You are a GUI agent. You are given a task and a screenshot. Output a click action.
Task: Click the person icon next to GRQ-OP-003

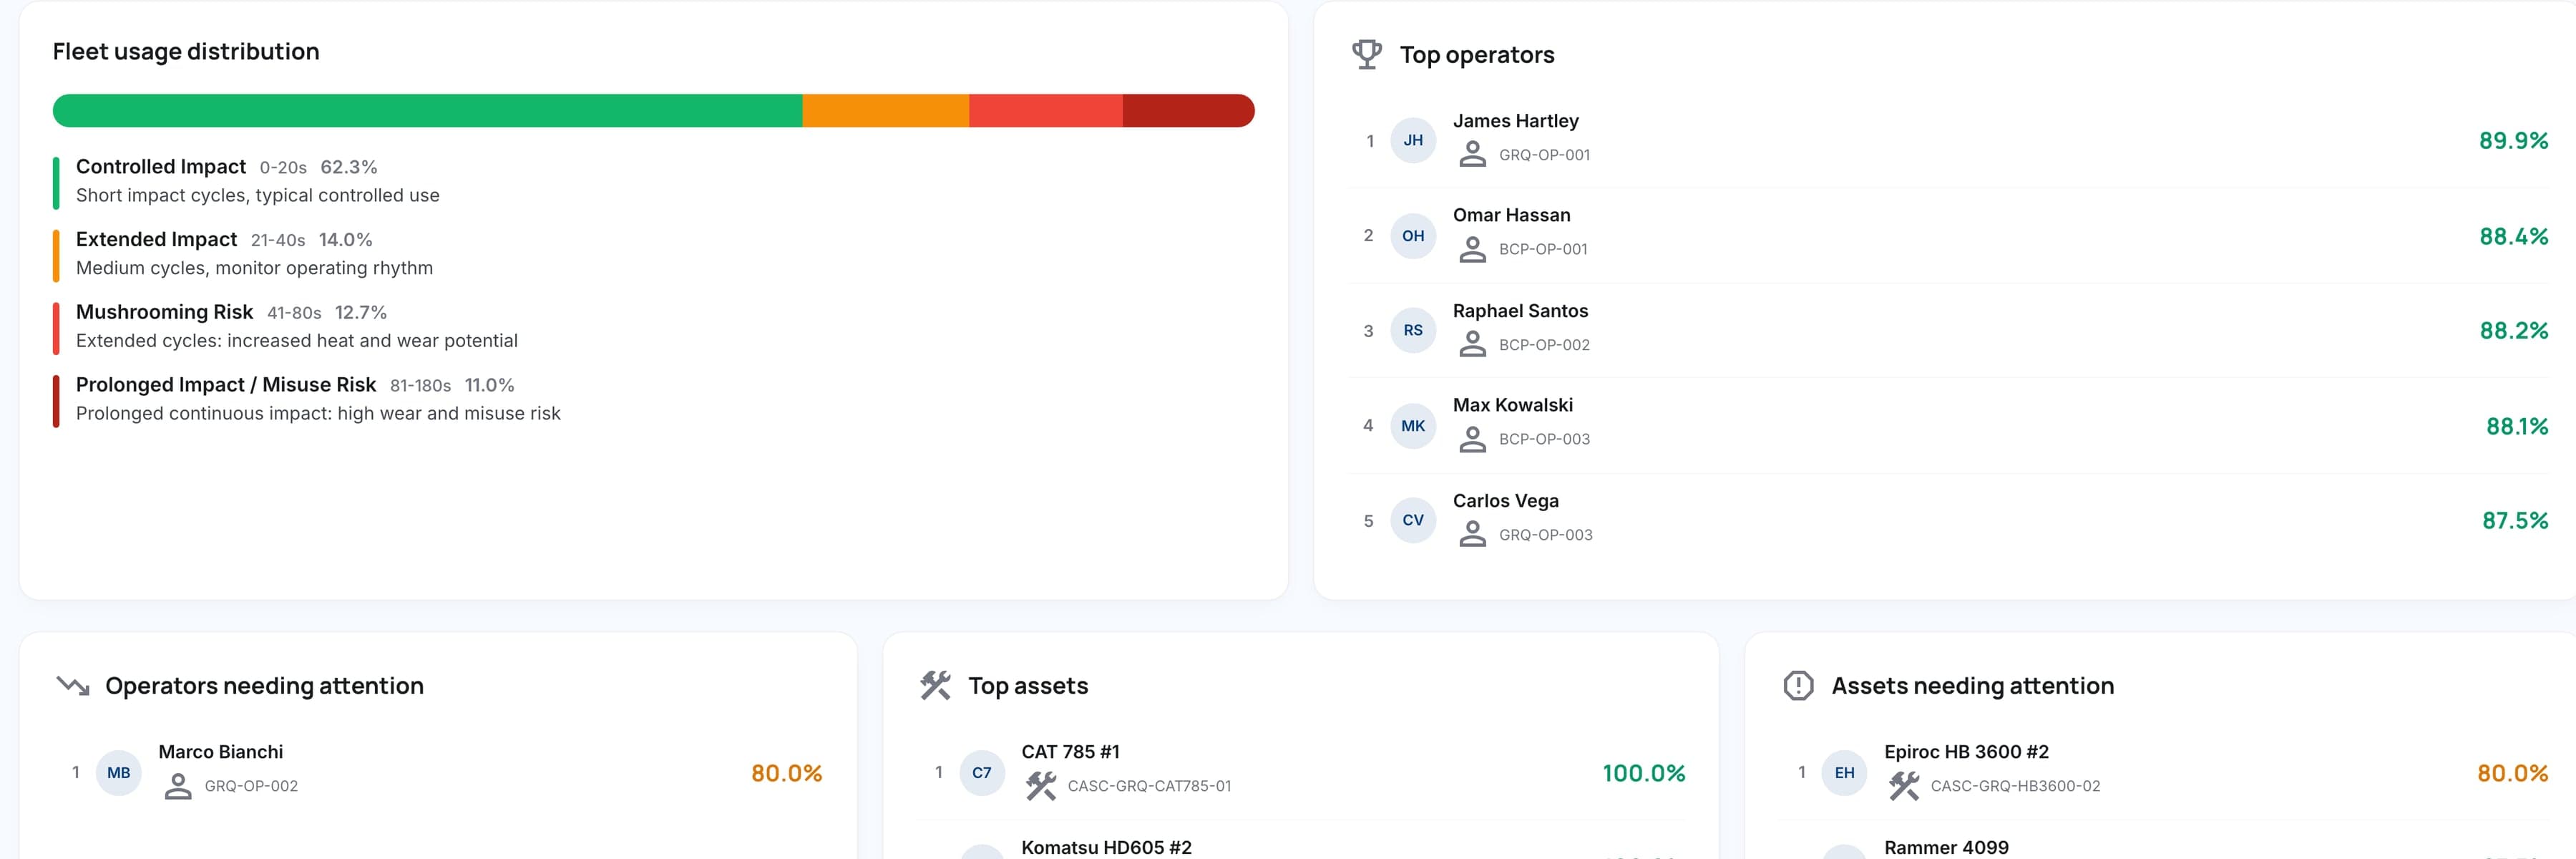coord(1472,534)
